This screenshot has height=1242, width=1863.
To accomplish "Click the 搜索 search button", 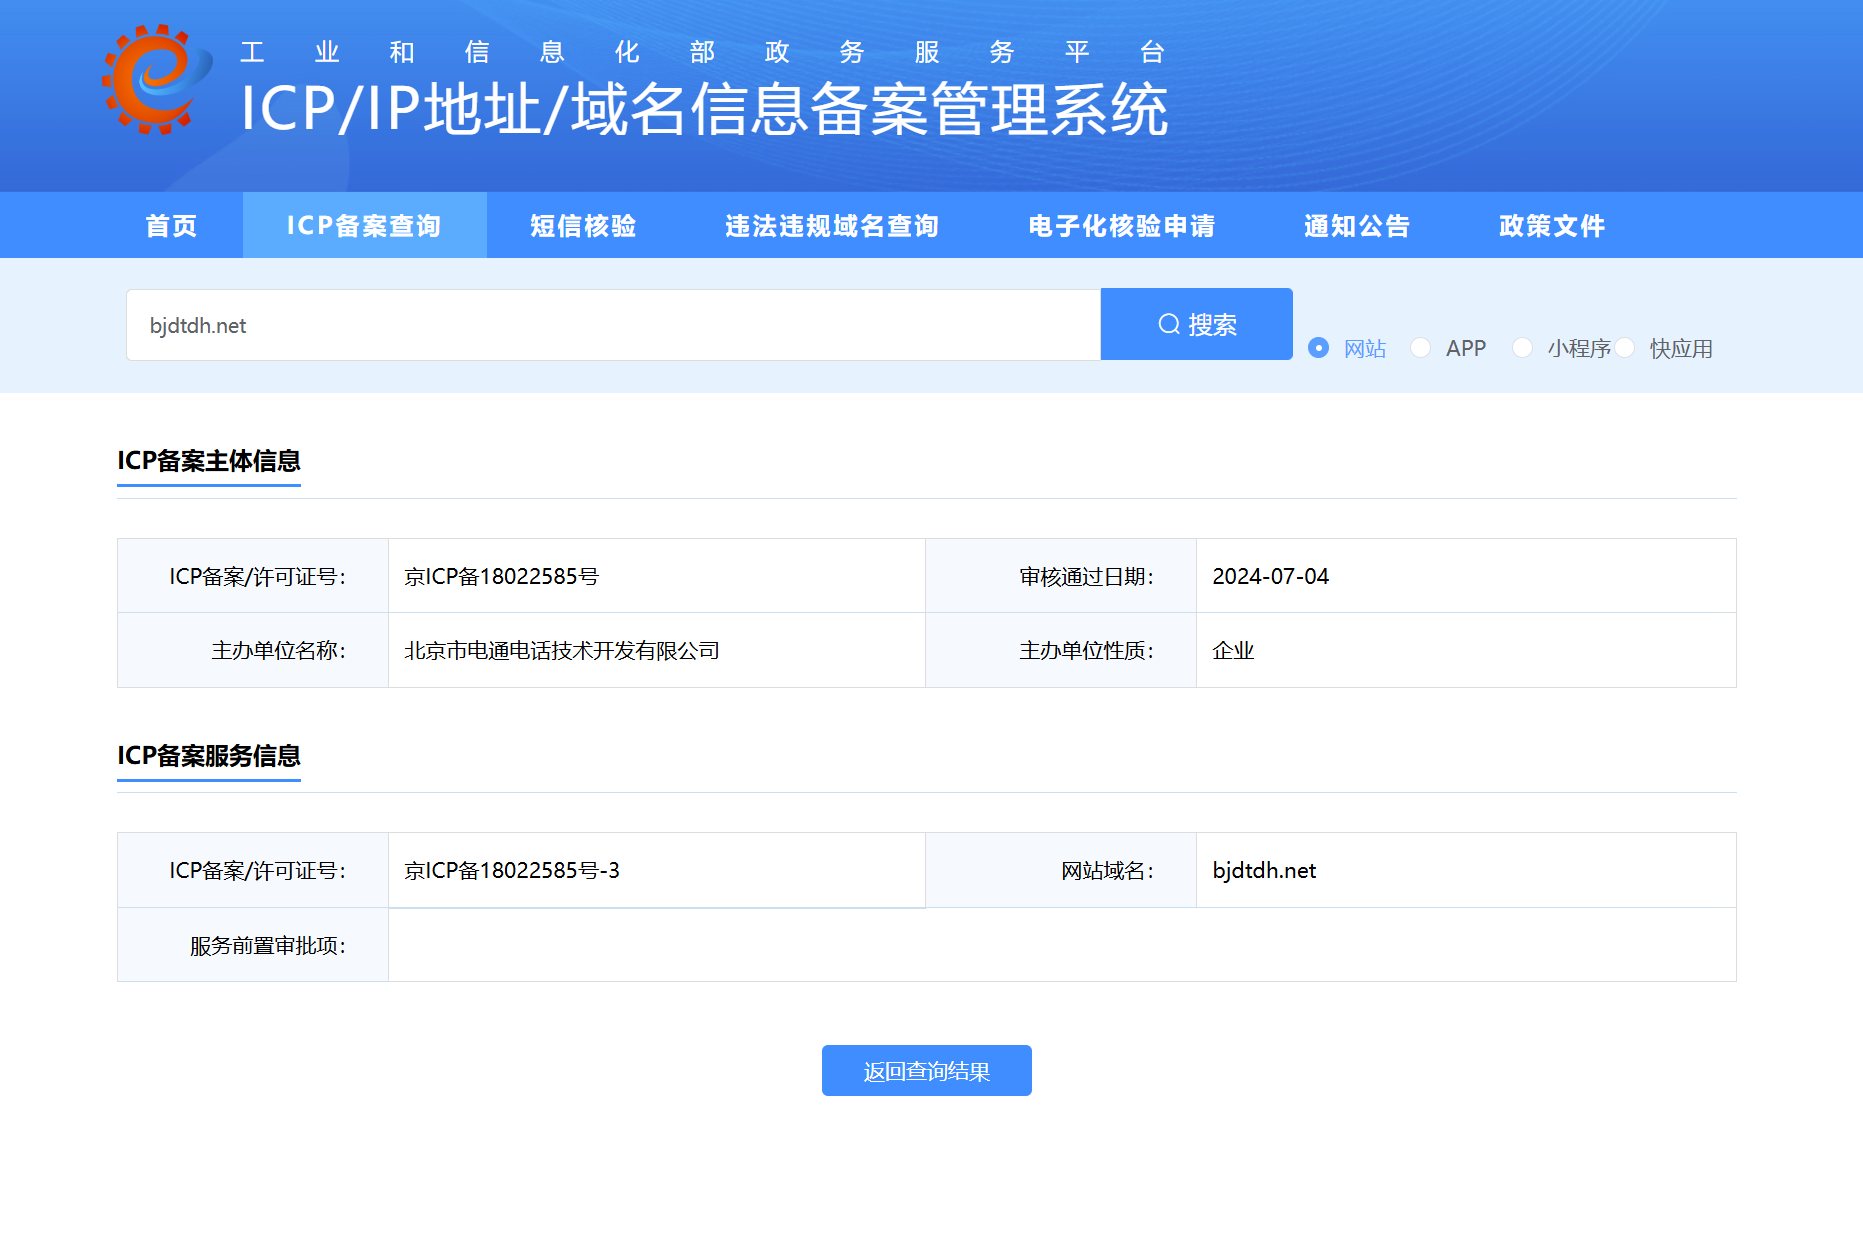I will (1196, 324).
